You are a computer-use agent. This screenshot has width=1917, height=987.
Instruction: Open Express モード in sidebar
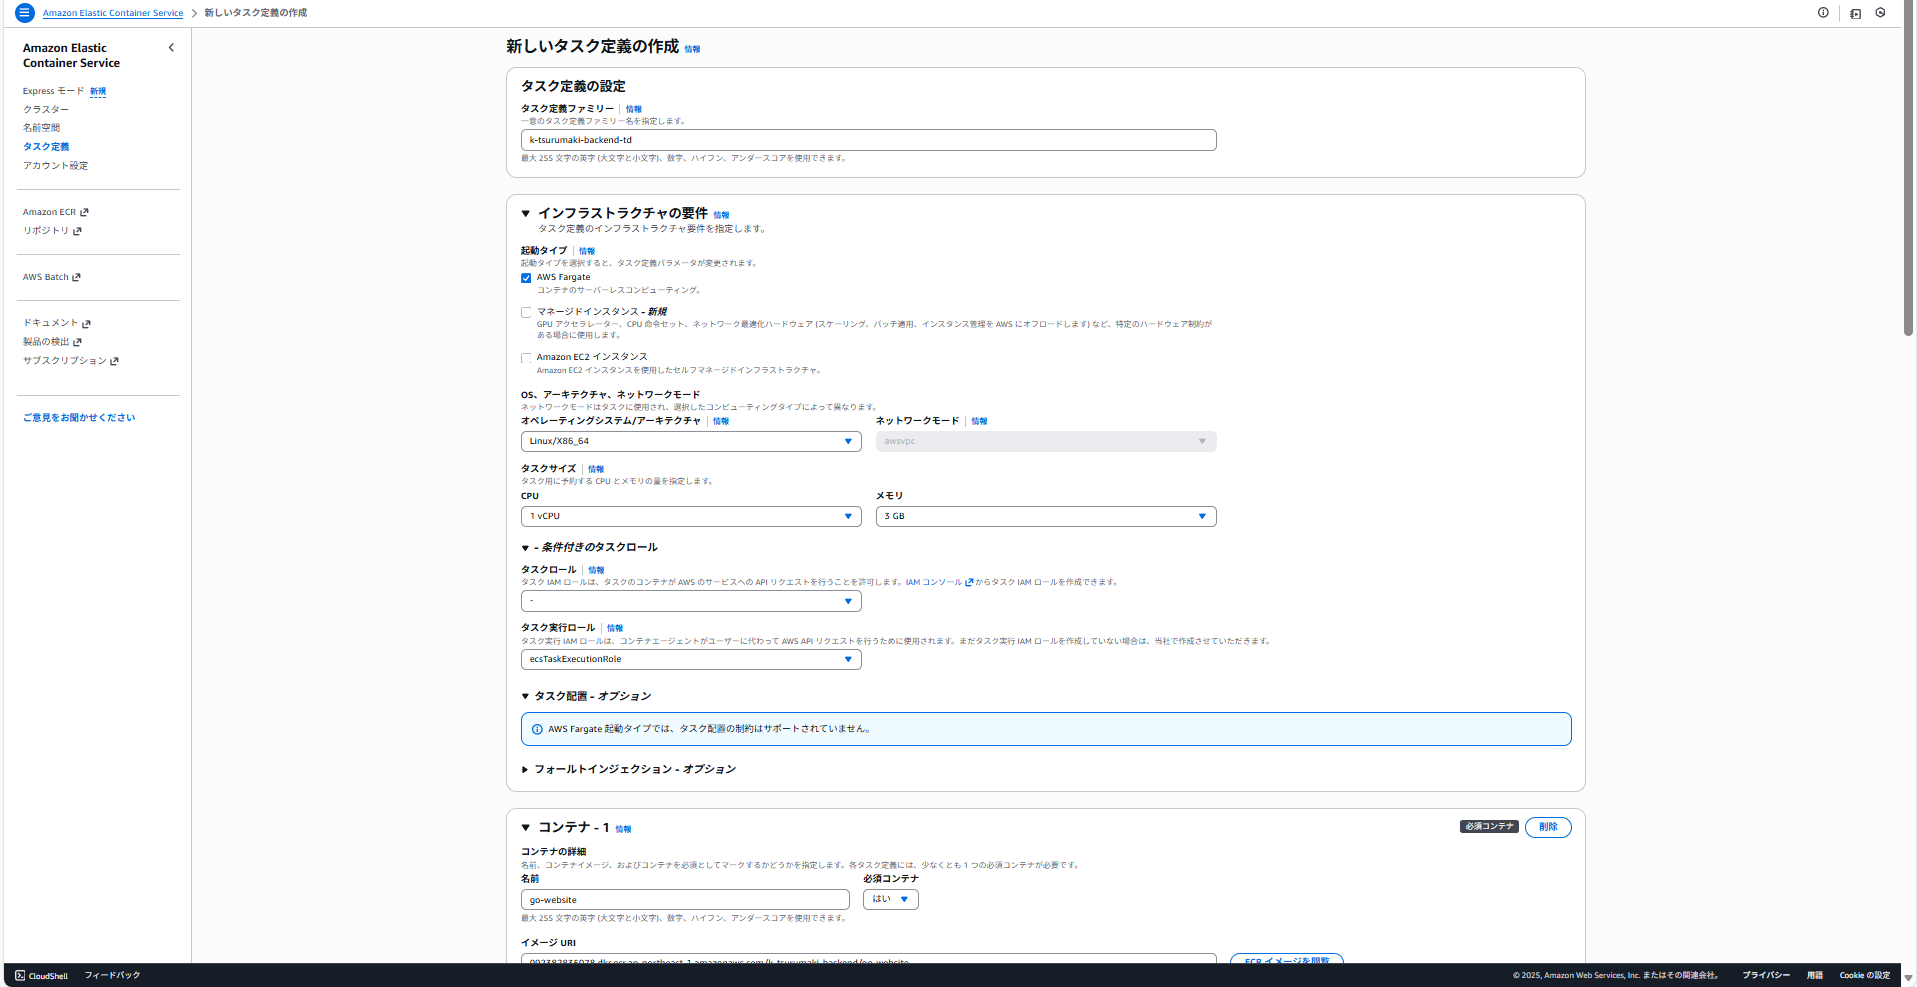point(53,91)
